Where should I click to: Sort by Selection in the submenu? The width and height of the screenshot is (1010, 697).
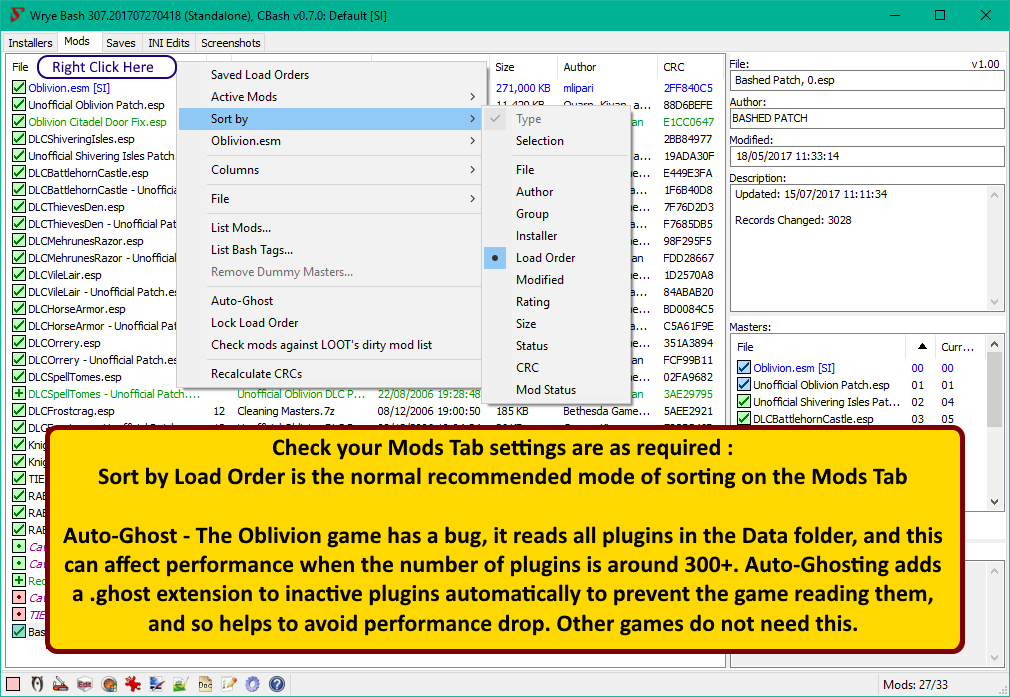tap(557, 141)
